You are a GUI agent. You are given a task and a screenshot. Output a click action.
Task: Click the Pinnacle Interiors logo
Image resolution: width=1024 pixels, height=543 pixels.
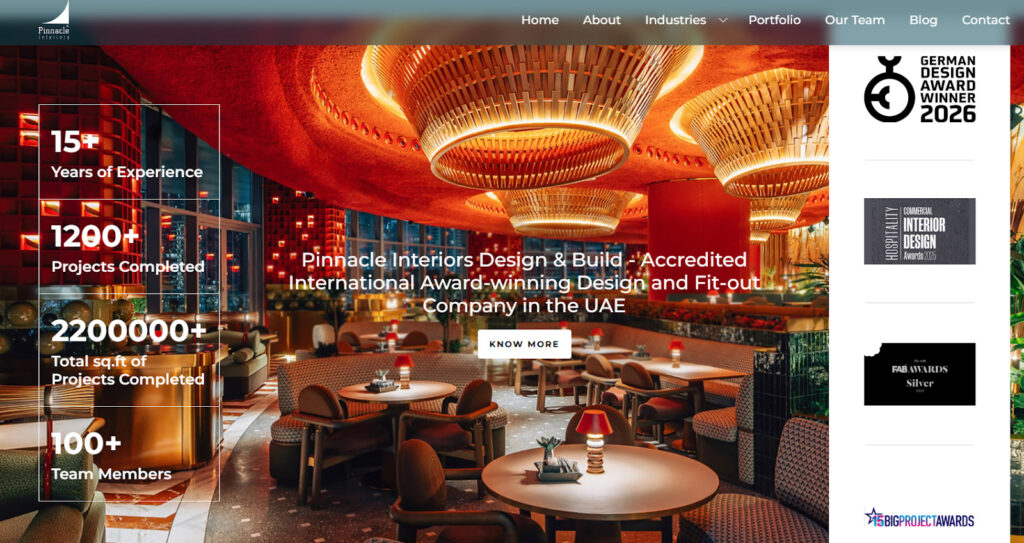click(54, 21)
